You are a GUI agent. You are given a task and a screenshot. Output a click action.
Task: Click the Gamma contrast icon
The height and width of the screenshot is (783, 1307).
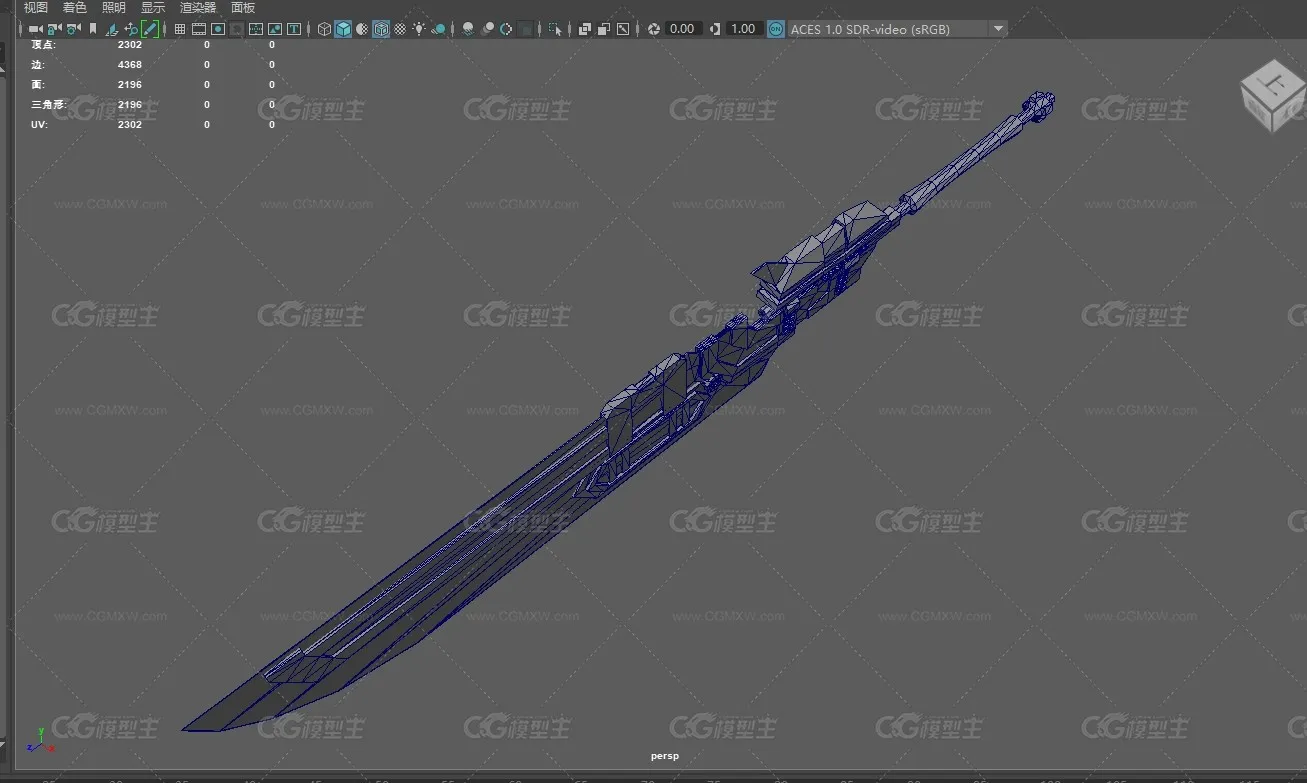714,29
